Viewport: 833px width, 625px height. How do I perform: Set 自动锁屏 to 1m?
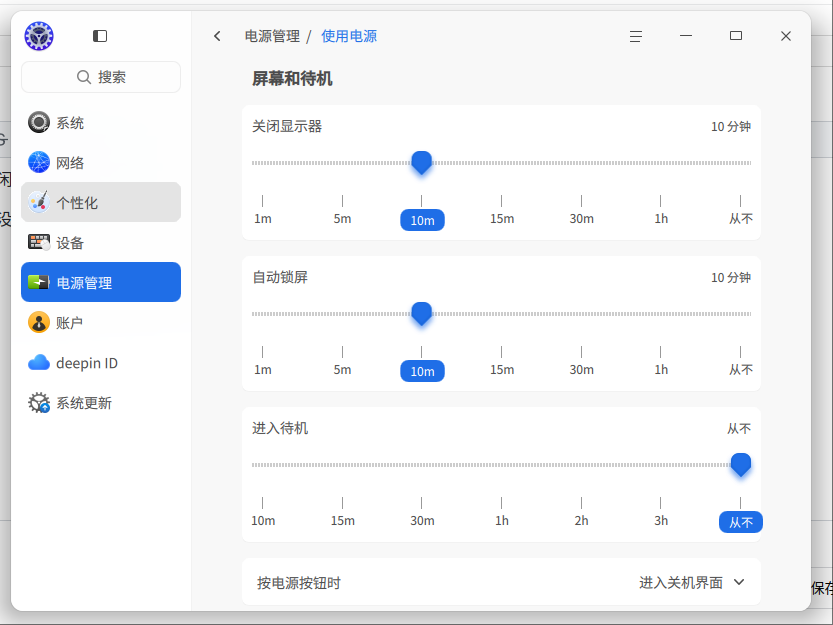pos(263,369)
